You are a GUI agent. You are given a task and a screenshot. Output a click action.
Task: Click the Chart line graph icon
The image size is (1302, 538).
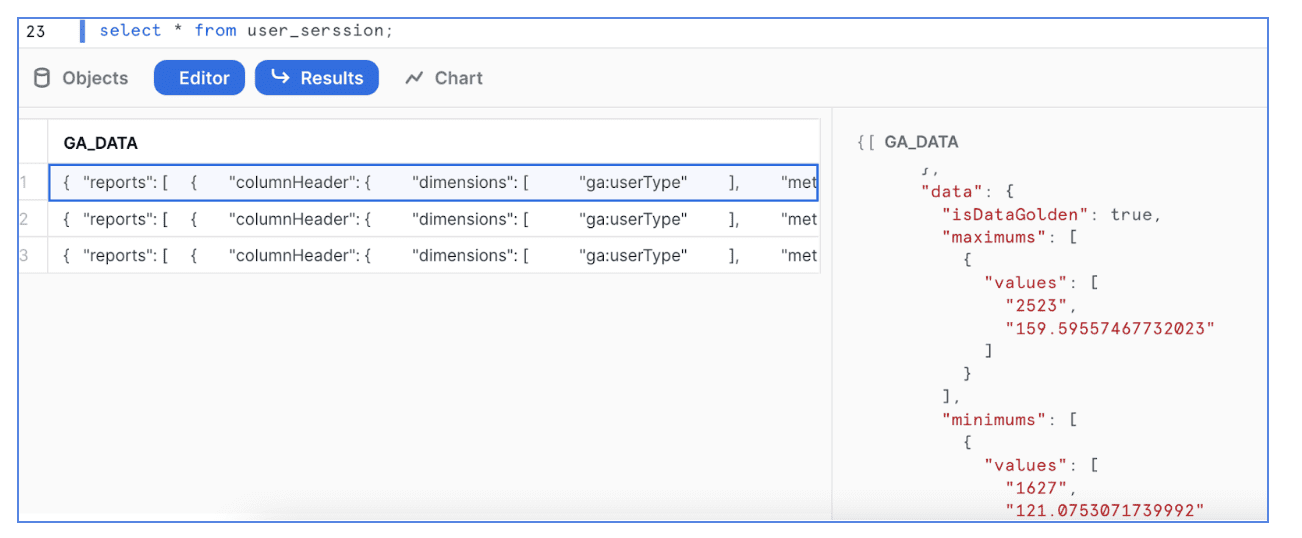(x=414, y=79)
